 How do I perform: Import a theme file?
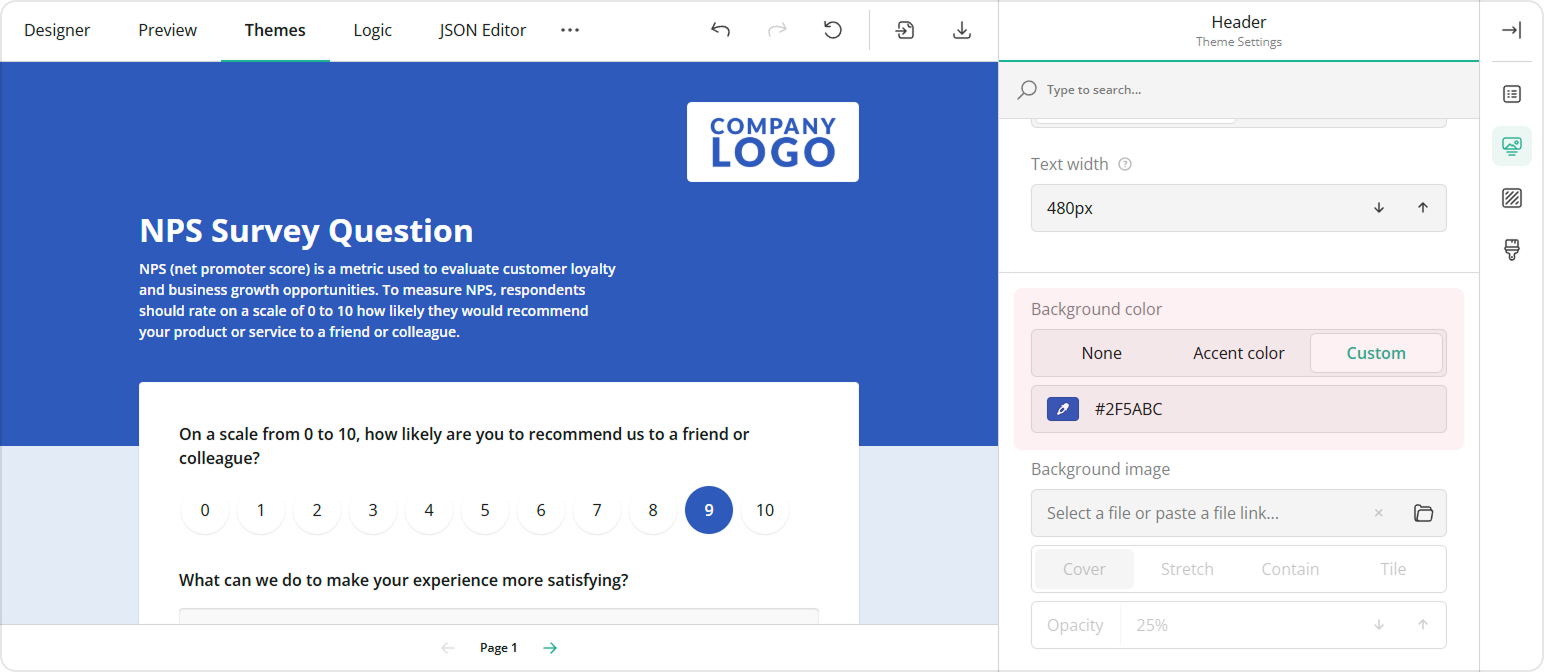tap(904, 30)
